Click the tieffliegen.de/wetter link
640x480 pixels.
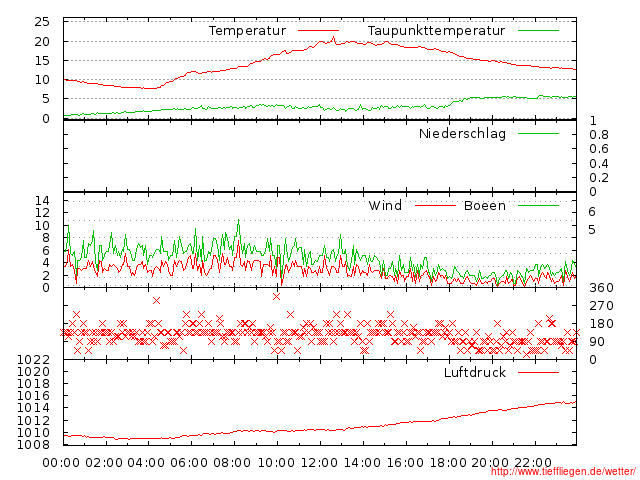[563, 471]
